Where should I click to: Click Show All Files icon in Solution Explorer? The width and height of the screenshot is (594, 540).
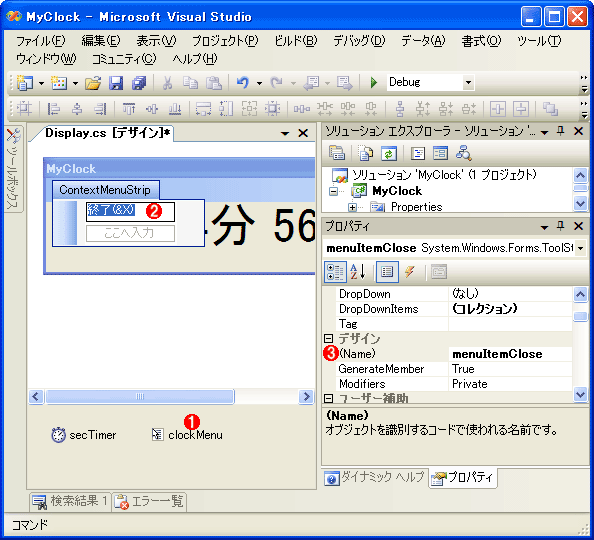tap(366, 153)
